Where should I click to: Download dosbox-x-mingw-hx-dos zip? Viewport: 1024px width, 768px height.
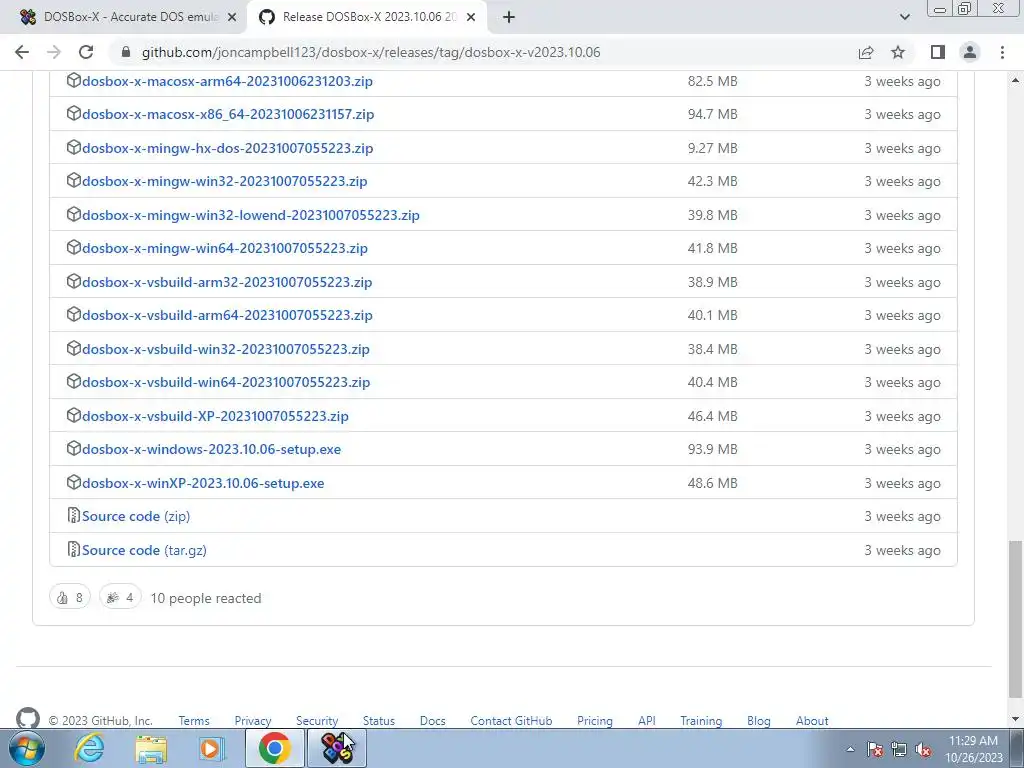coord(227,148)
